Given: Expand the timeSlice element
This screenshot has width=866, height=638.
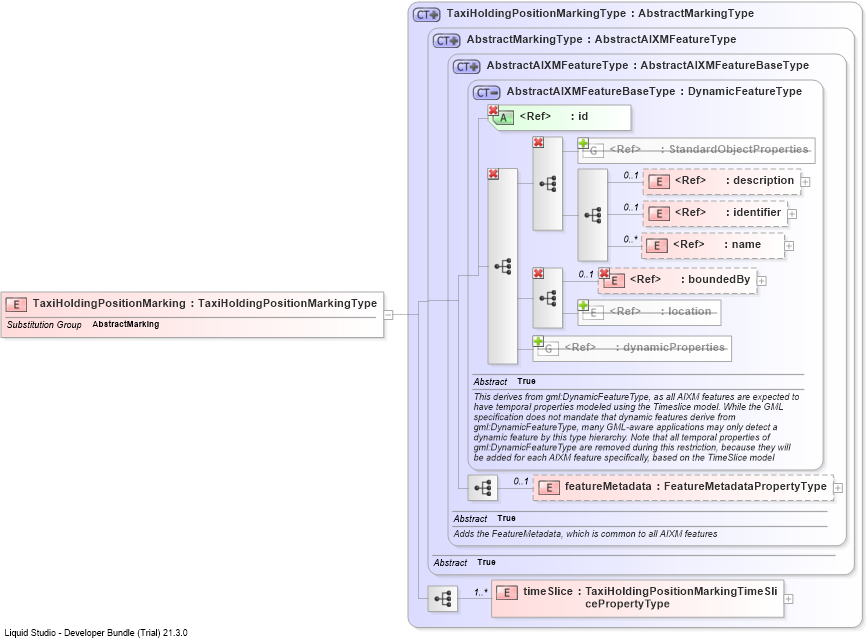Looking at the screenshot, I should tap(789, 599).
